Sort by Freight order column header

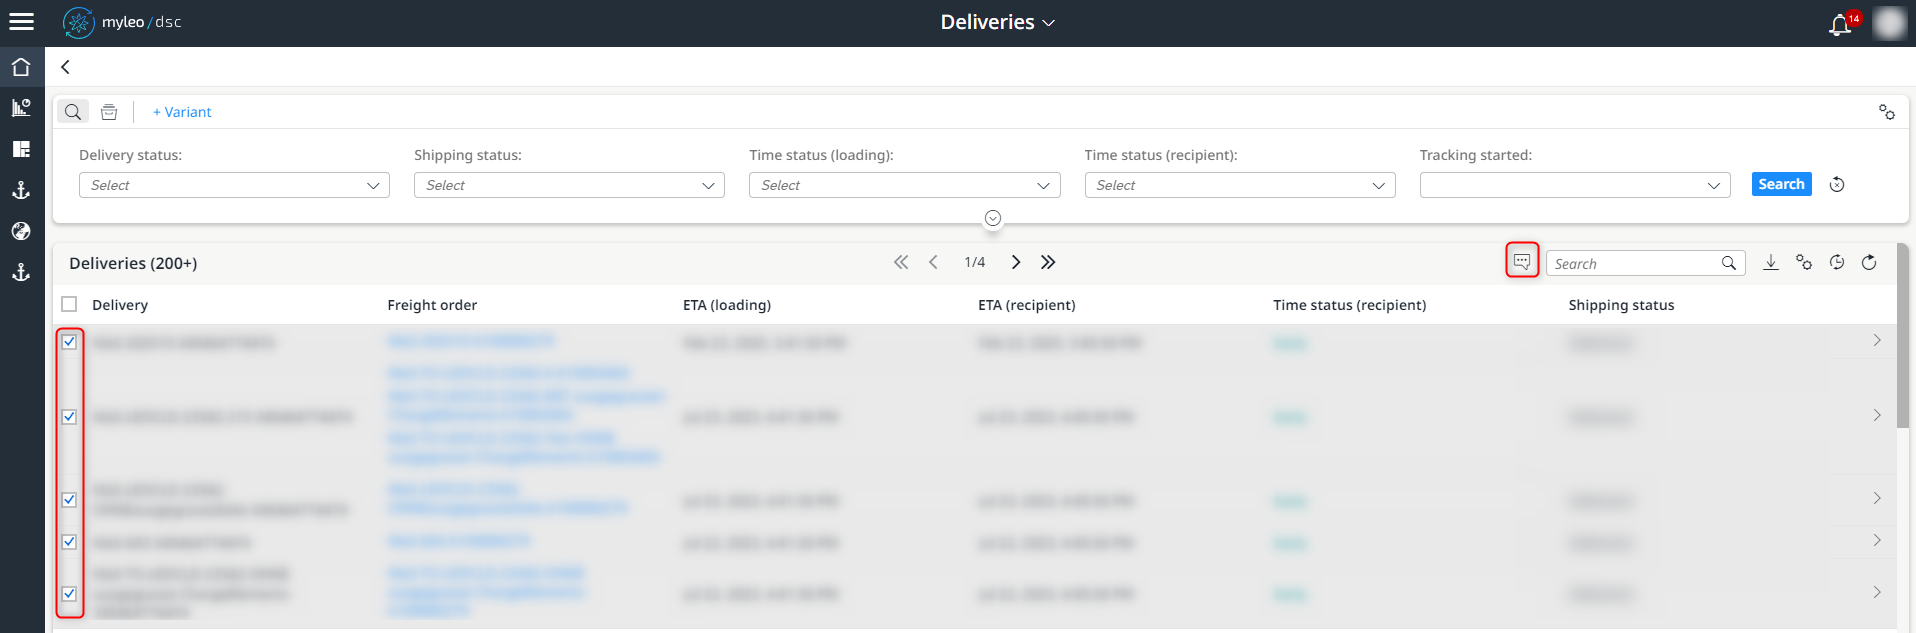pyautogui.click(x=432, y=305)
